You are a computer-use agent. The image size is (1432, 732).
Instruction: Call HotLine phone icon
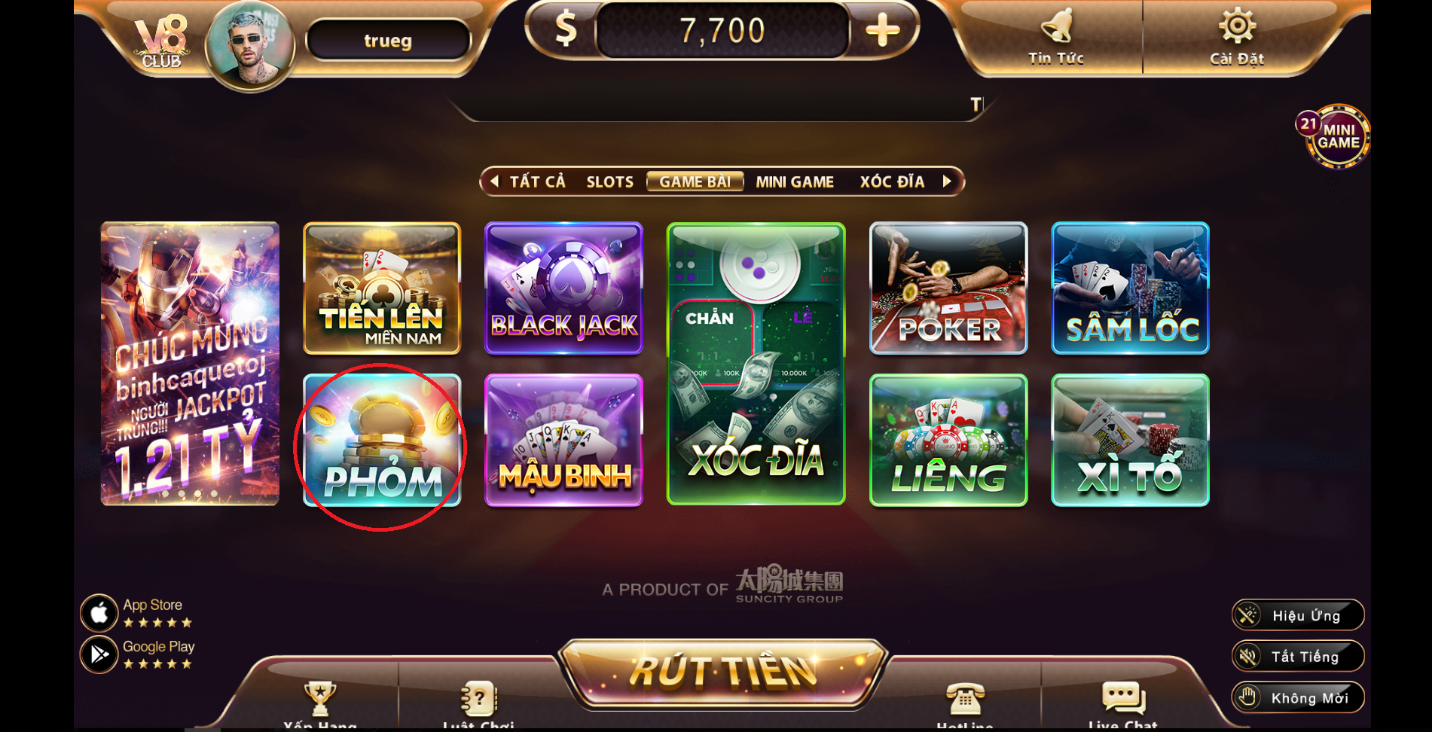pos(965,699)
